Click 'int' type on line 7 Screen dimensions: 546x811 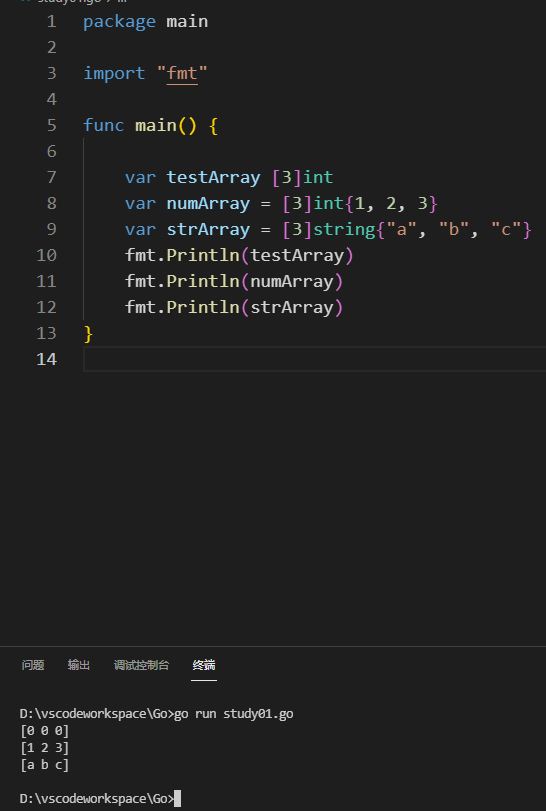[x=318, y=177]
